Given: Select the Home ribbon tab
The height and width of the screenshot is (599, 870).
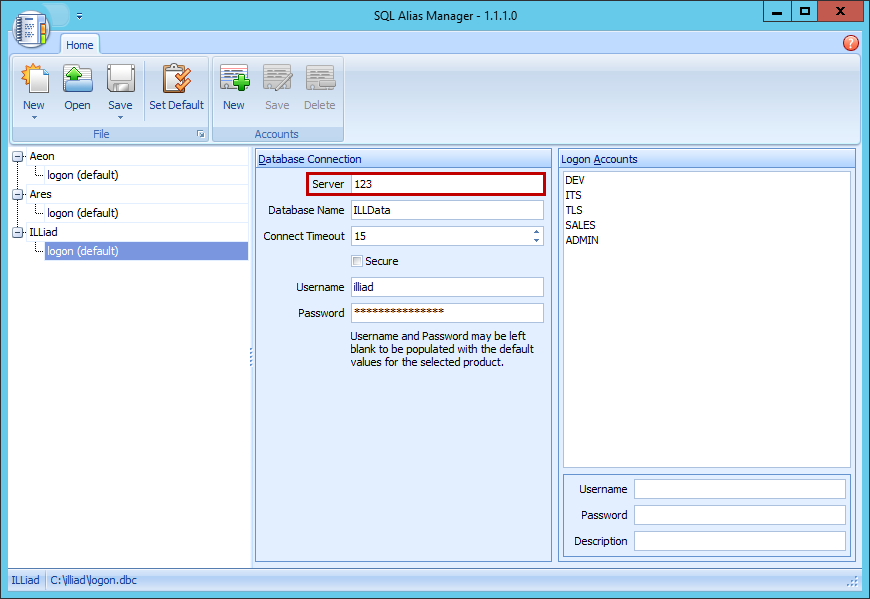Looking at the screenshot, I should [80, 44].
